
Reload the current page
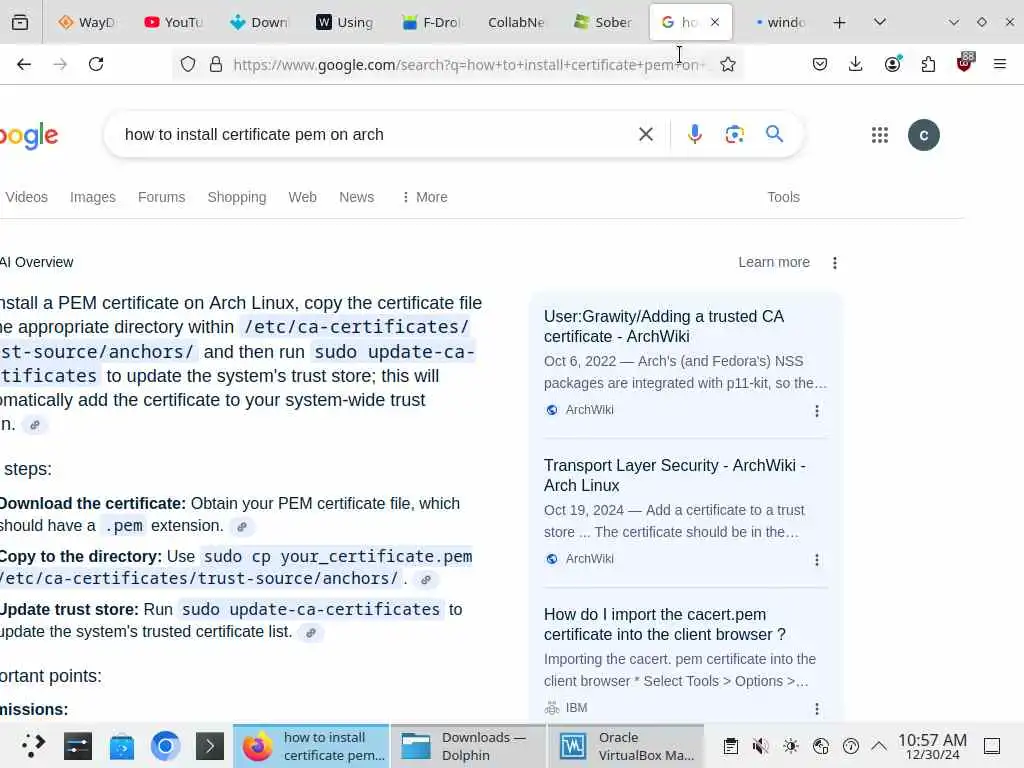(96, 64)
